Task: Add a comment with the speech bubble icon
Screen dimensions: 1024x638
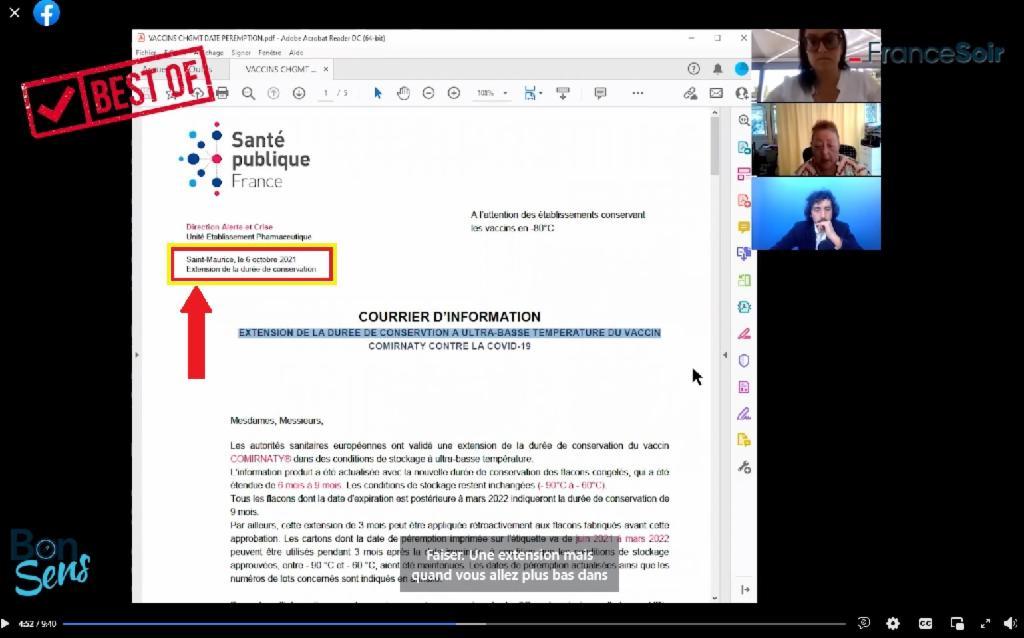Action: coord(600,93)
